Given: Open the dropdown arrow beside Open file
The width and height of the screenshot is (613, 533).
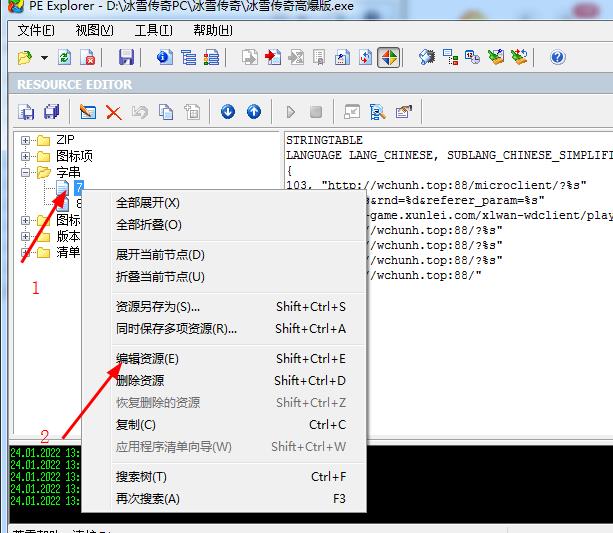Looking at the screenshot, I should [x=45, y=58].
